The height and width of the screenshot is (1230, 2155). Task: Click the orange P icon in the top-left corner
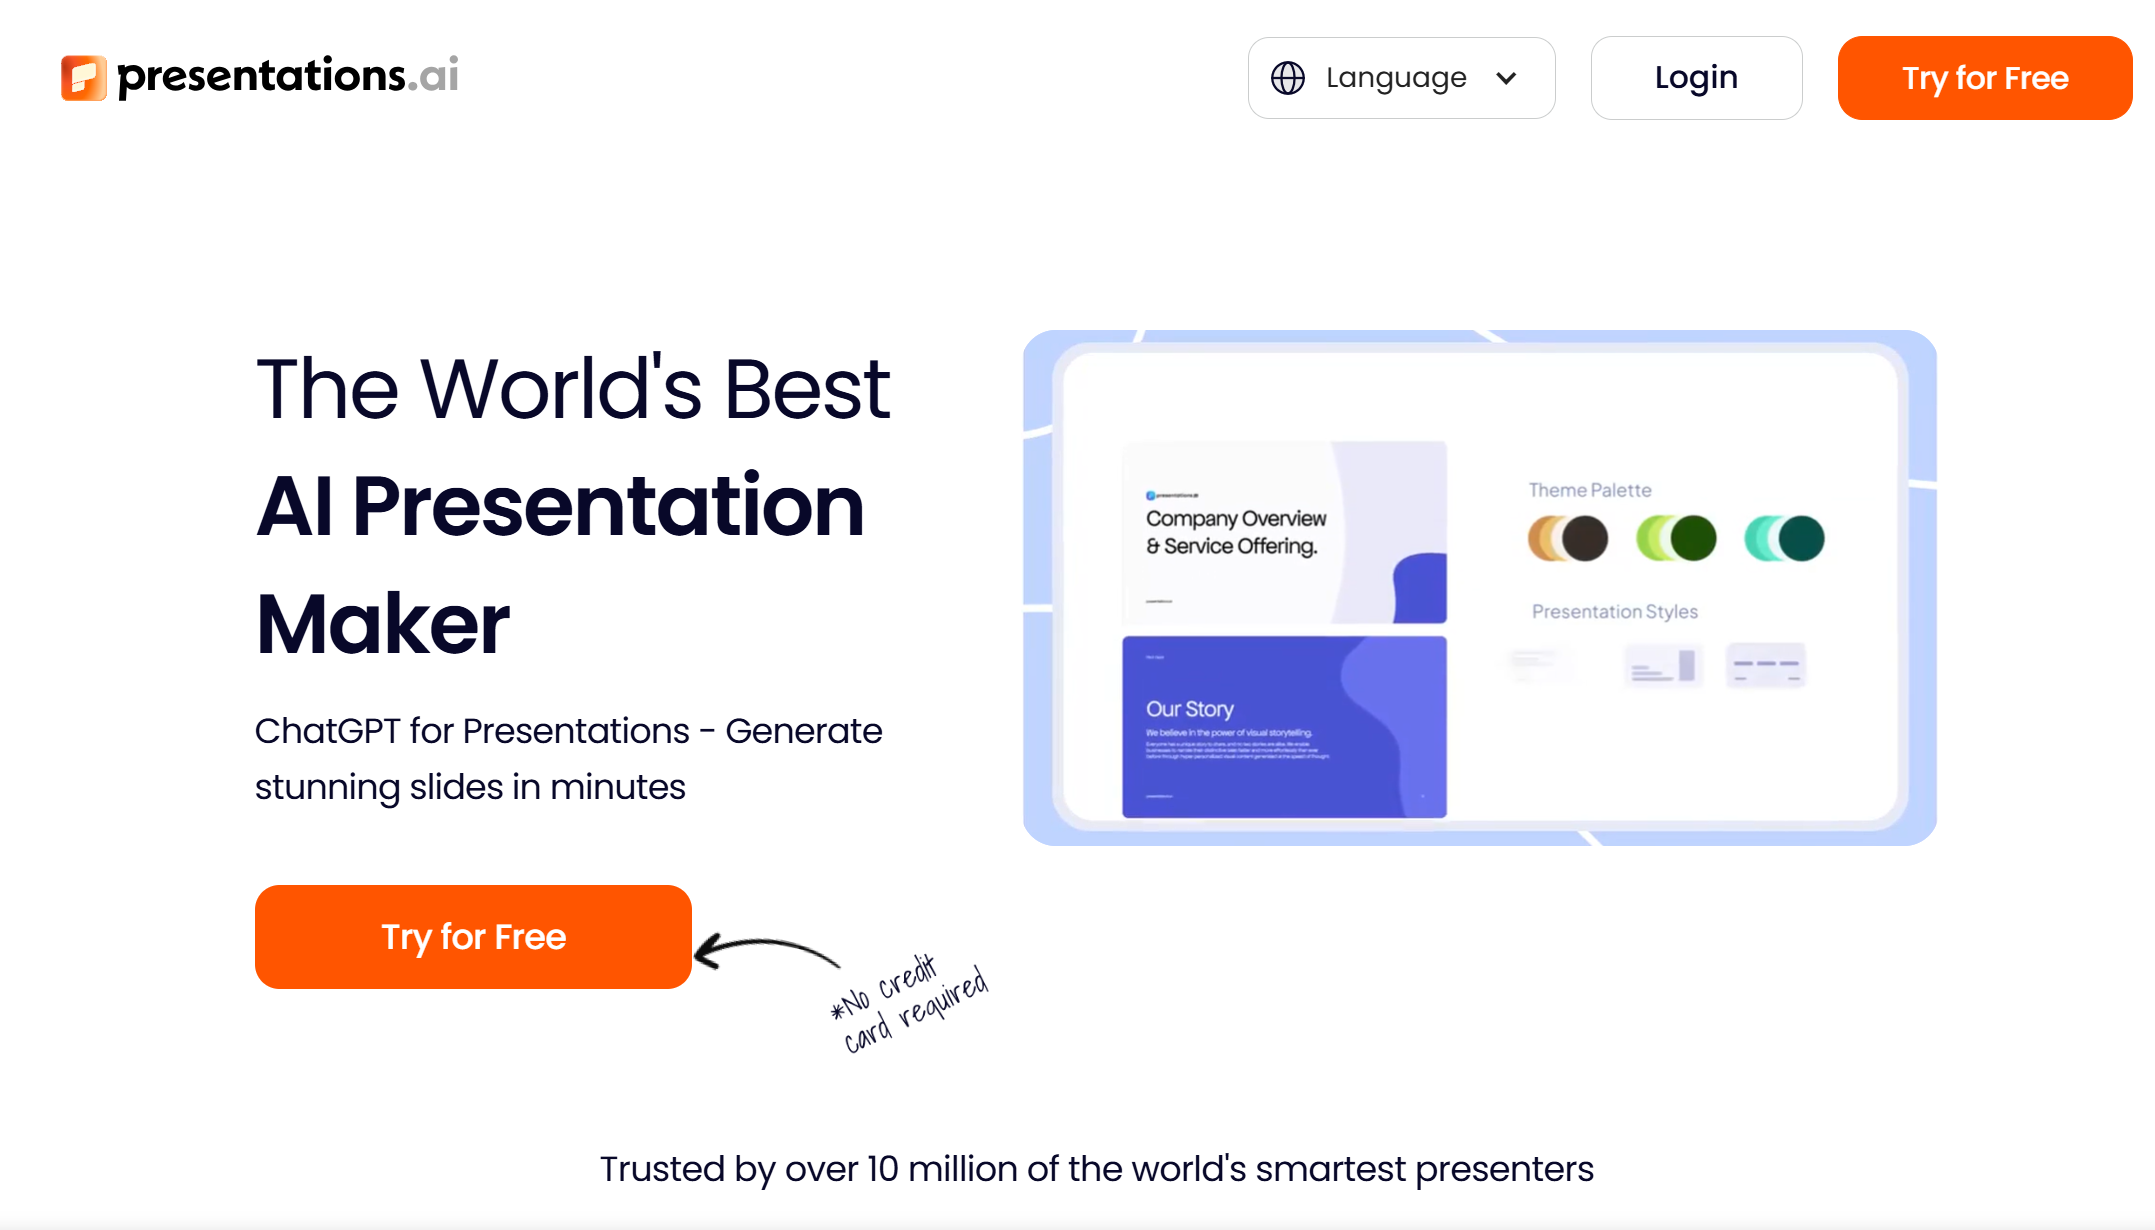[x=84, y=76]
